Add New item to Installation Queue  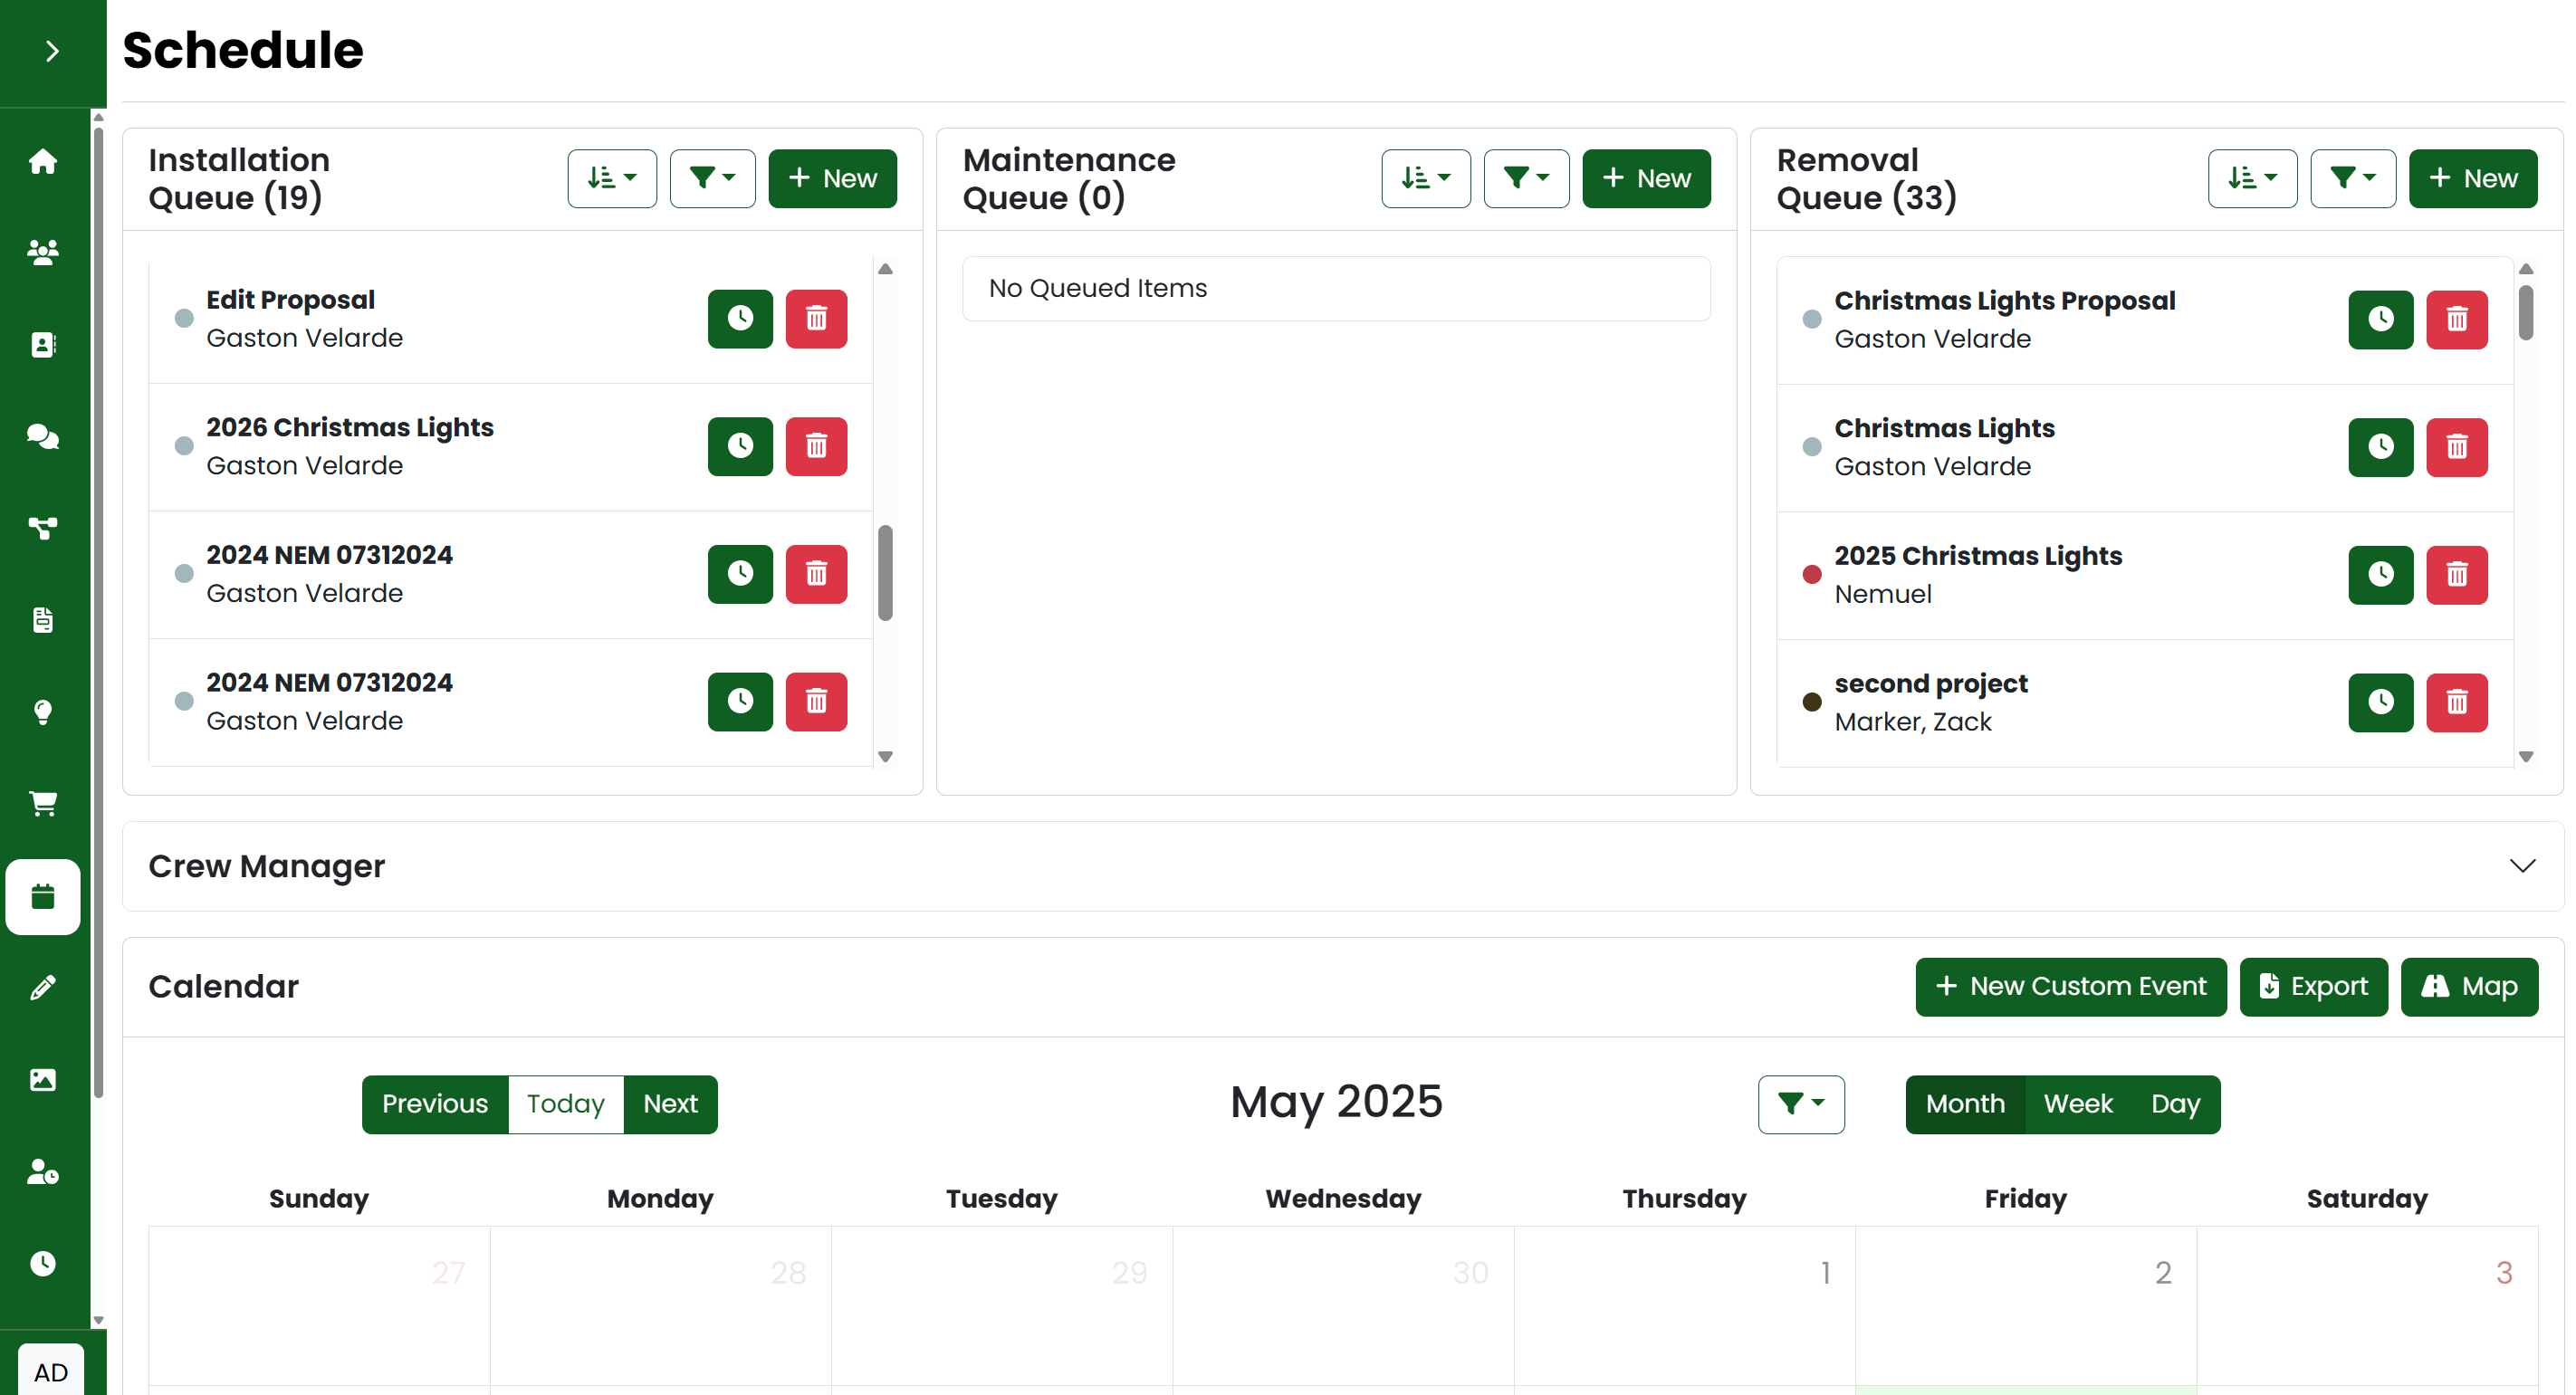point(832,178)
